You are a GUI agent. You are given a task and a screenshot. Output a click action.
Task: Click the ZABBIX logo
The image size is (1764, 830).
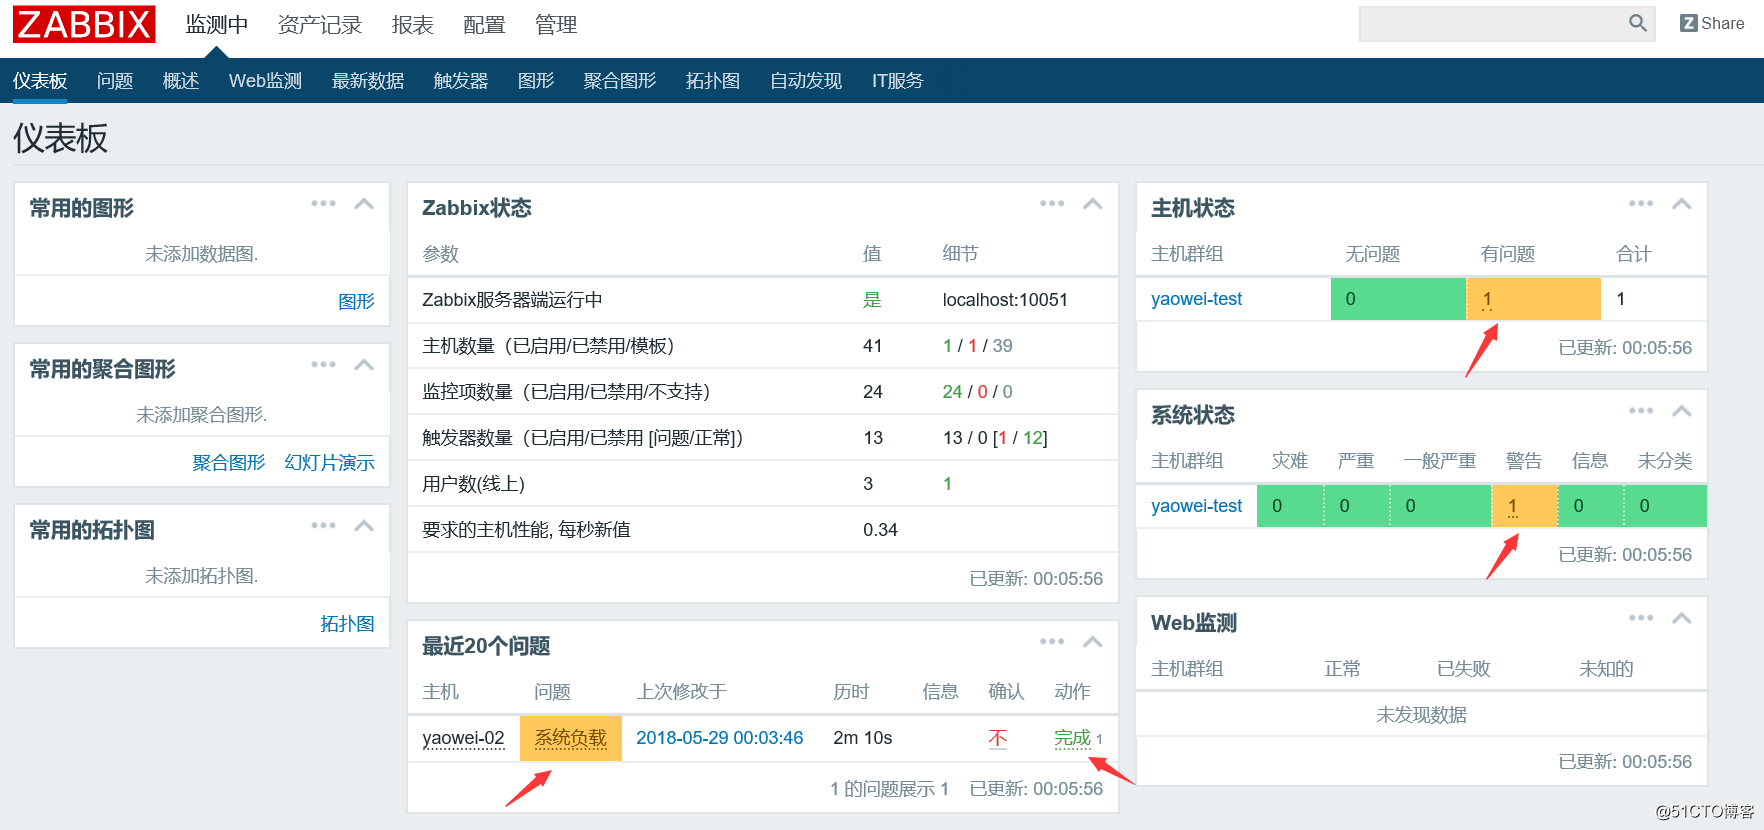point(84,24)
